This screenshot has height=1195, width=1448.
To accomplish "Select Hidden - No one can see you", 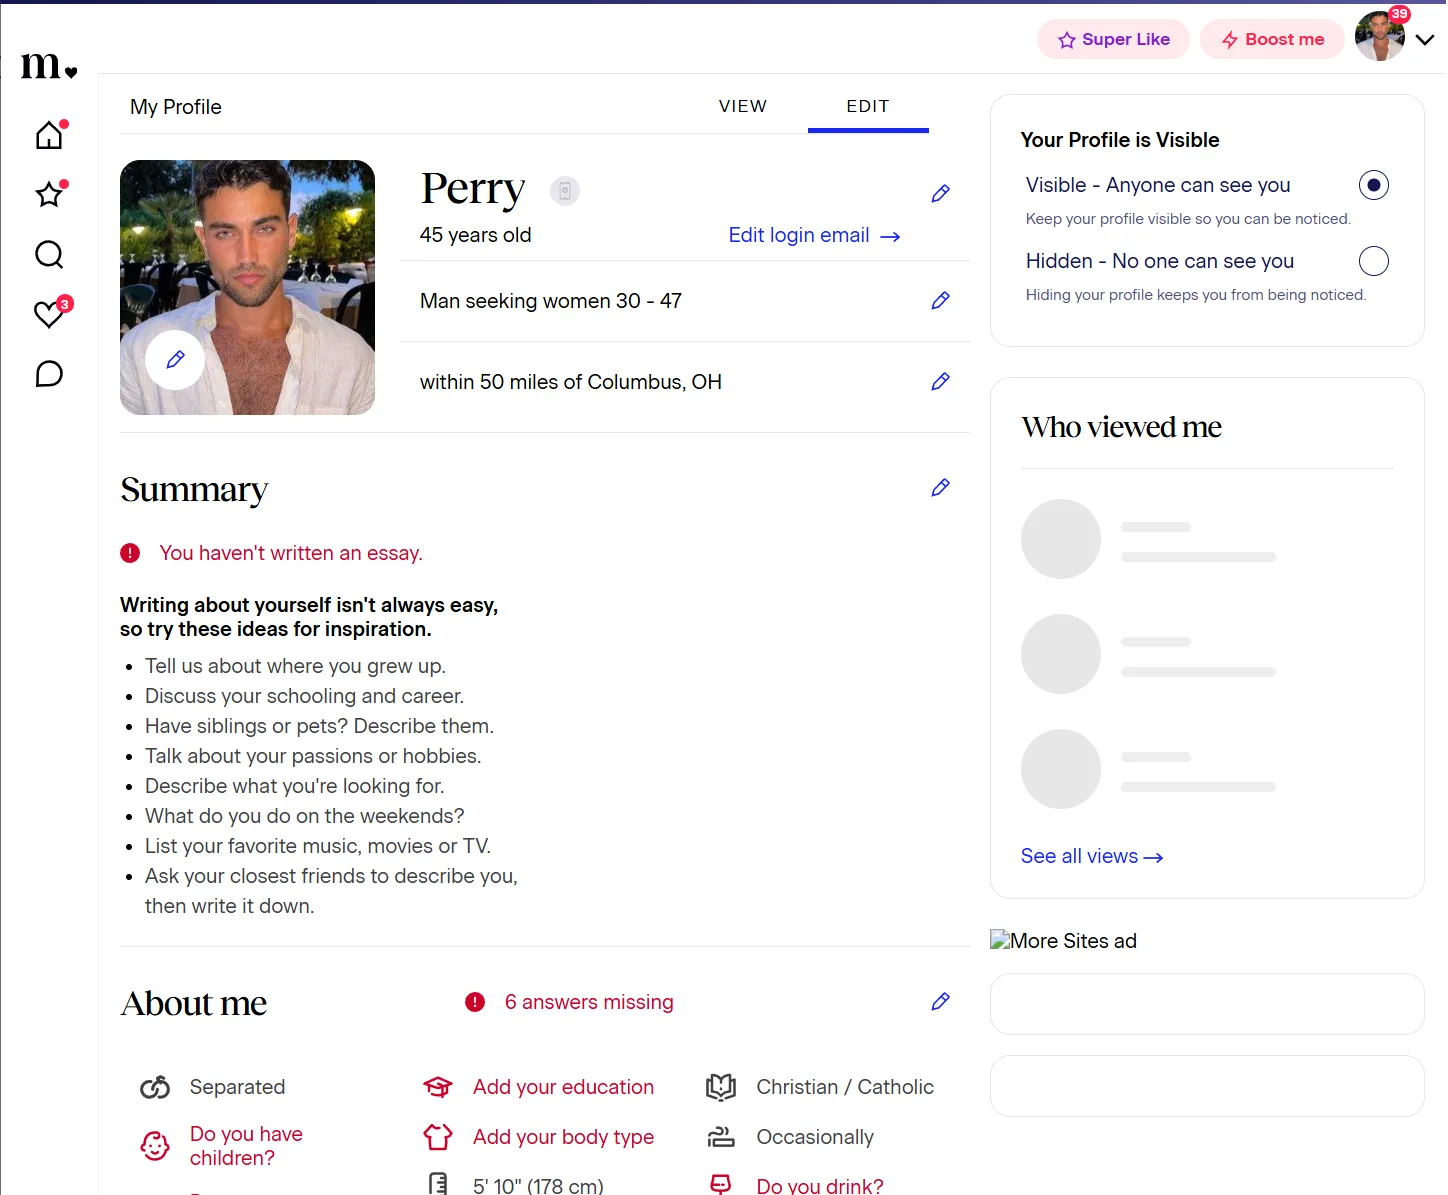I will point(1374,261).
